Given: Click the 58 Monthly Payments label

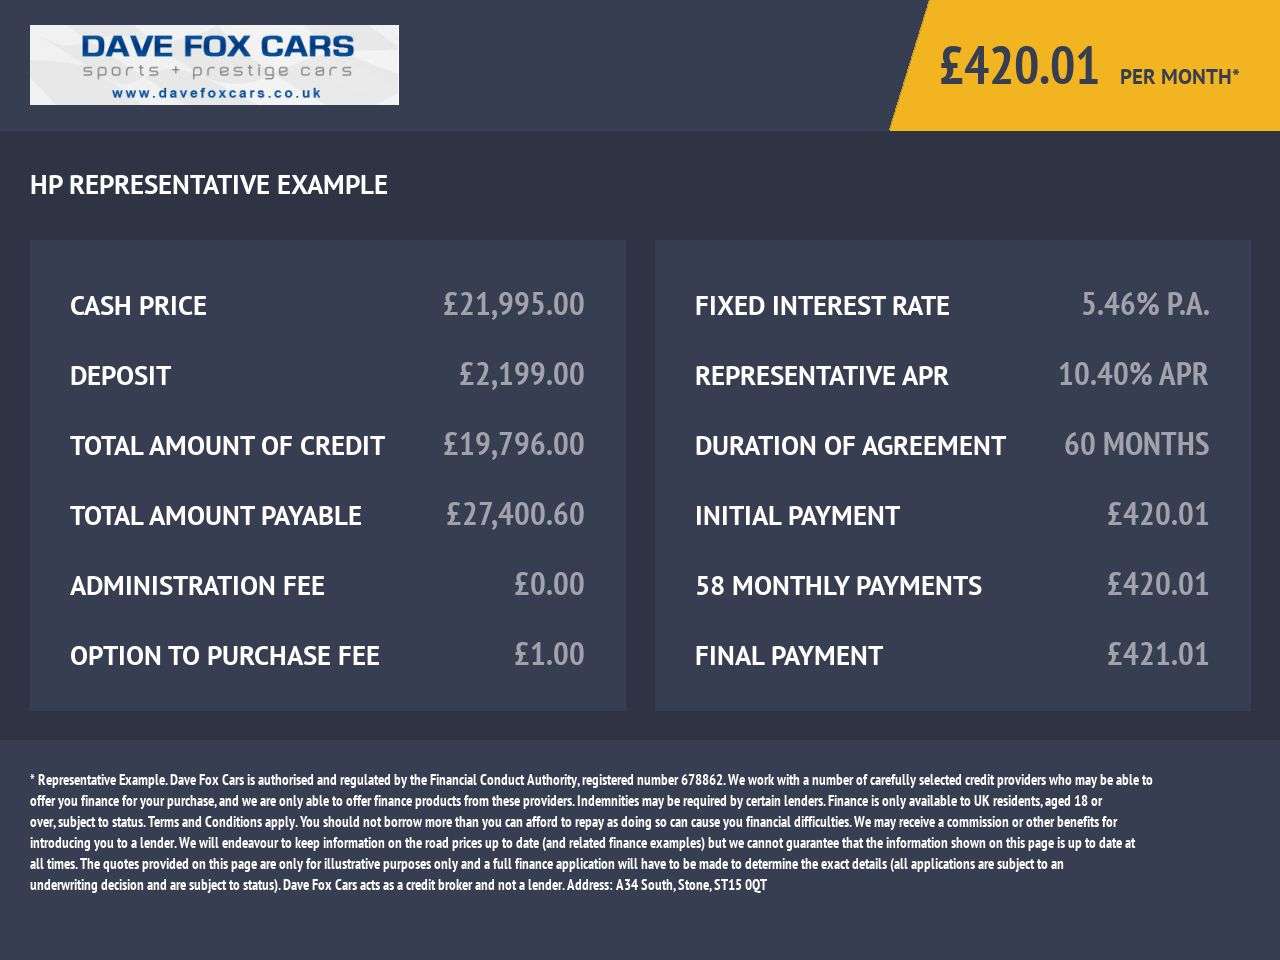Looking at the screenshot, I should click(838, 586).
